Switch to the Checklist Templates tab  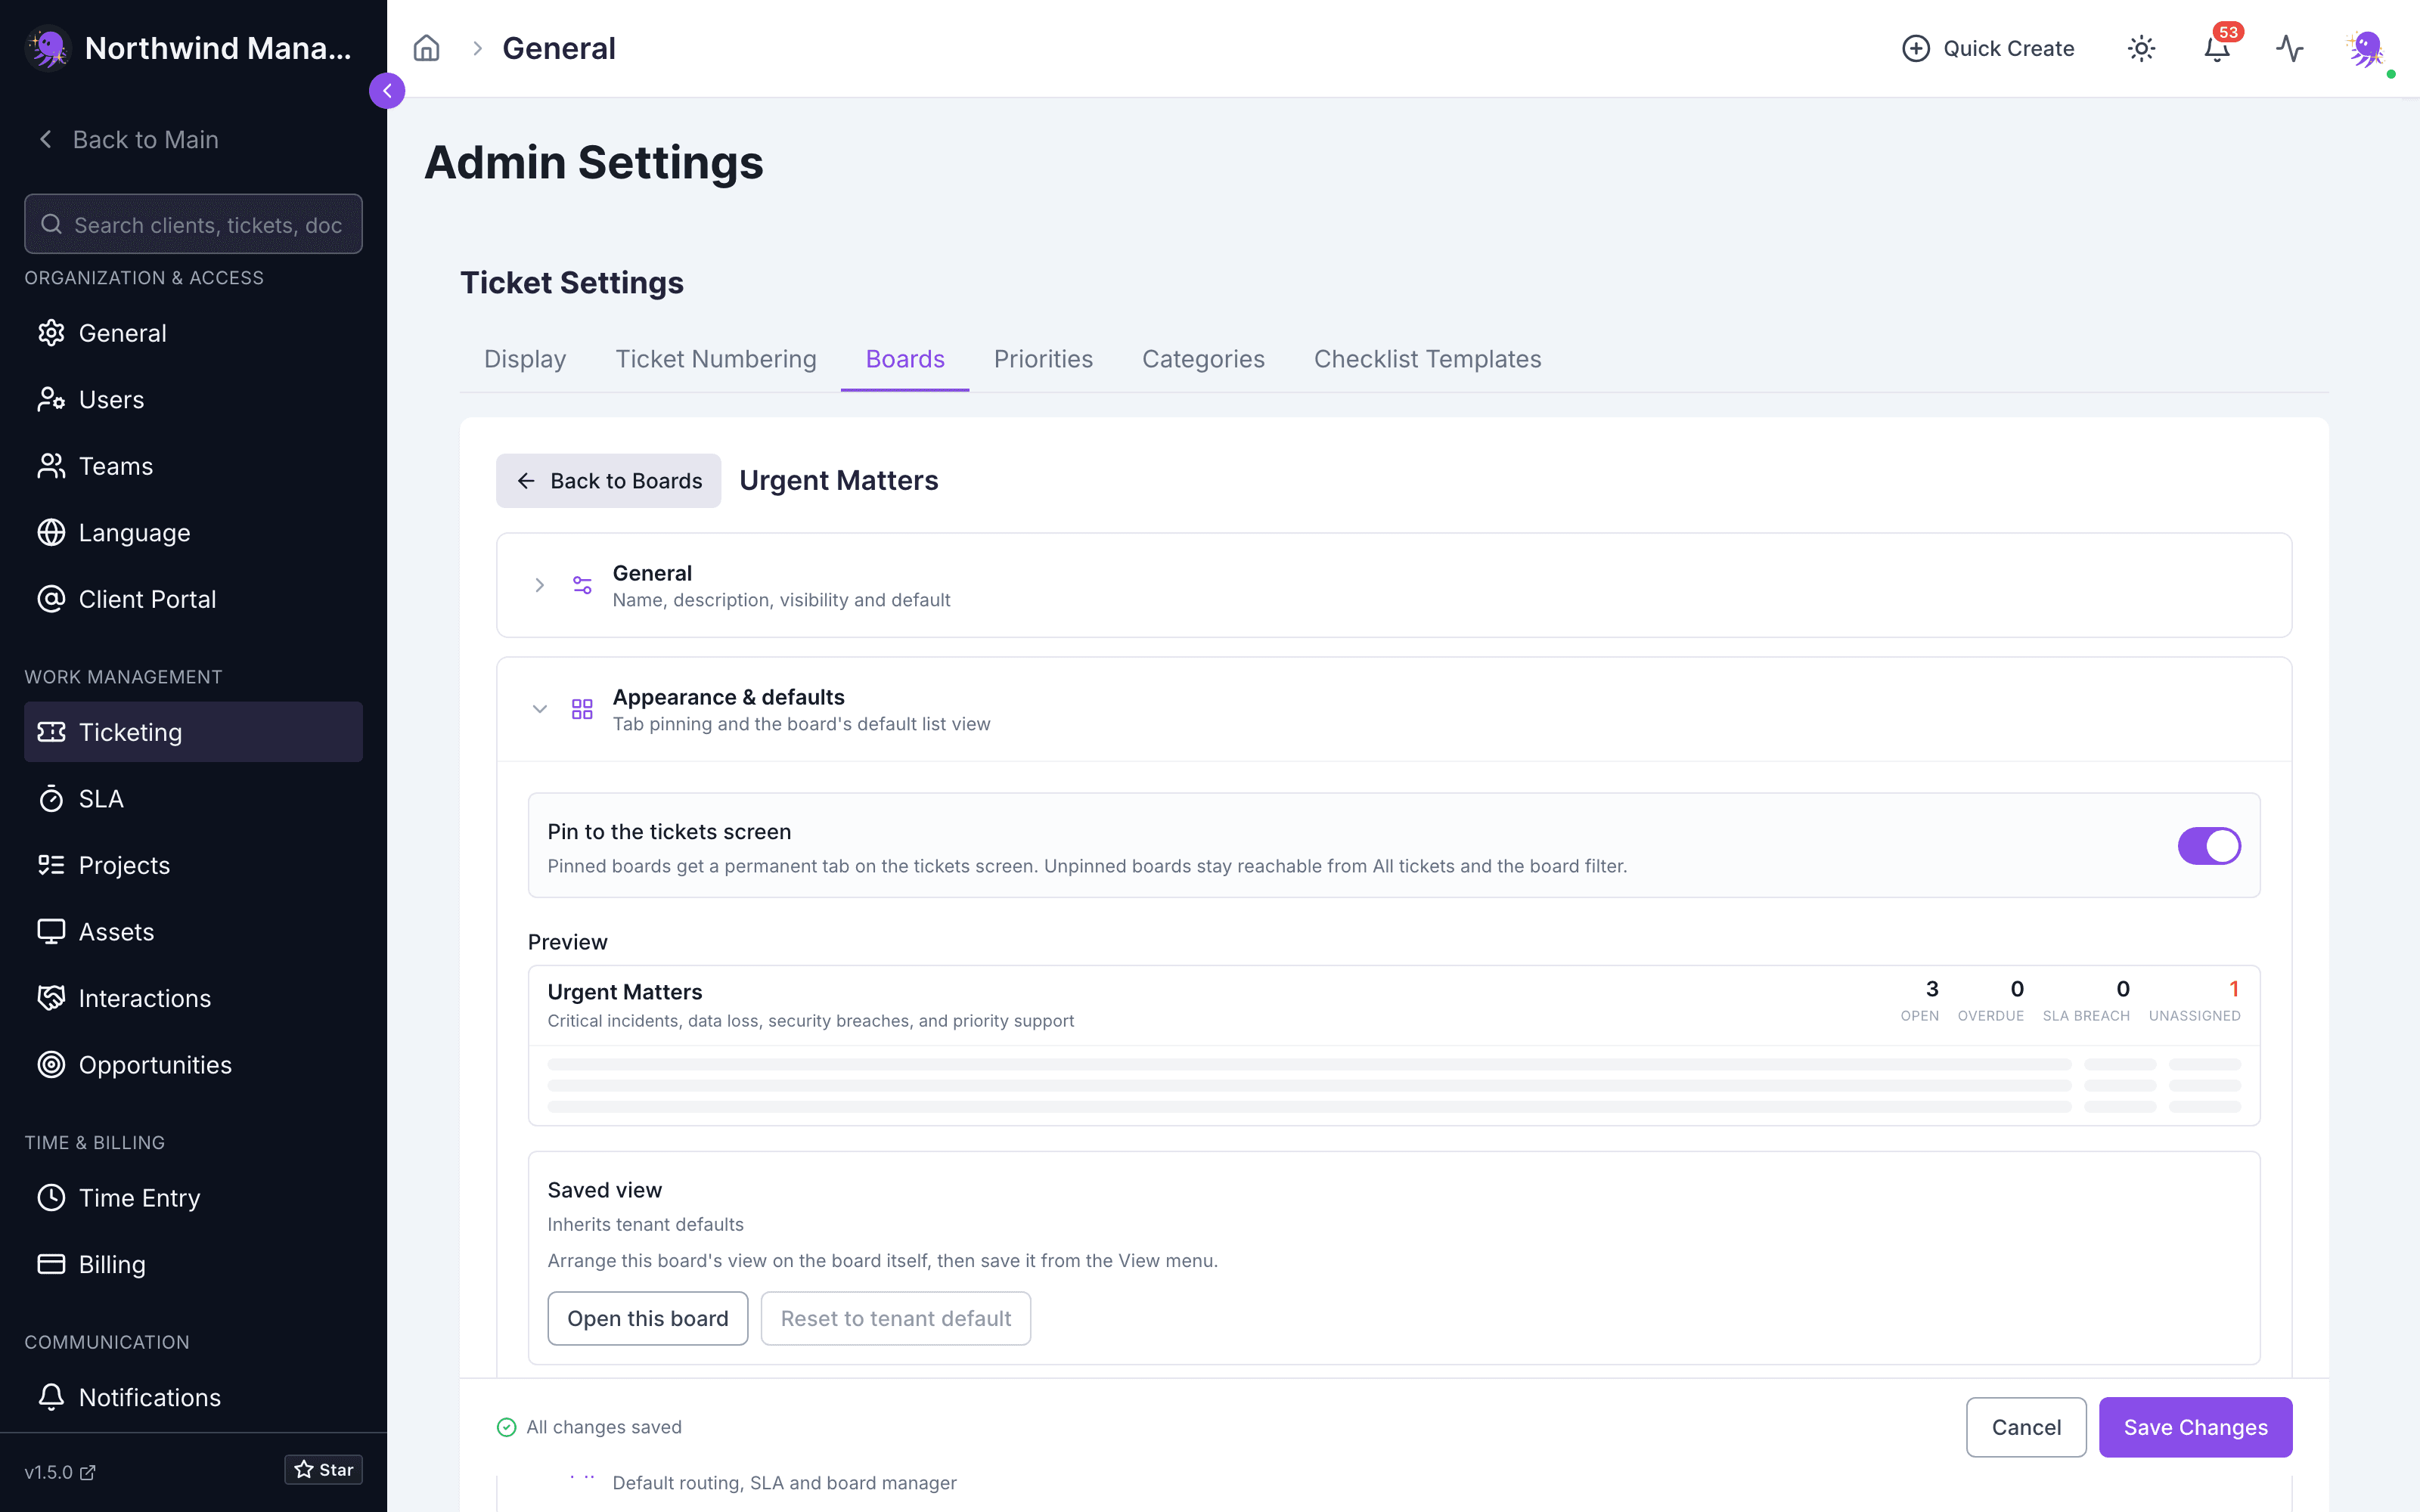(1427, 359)
